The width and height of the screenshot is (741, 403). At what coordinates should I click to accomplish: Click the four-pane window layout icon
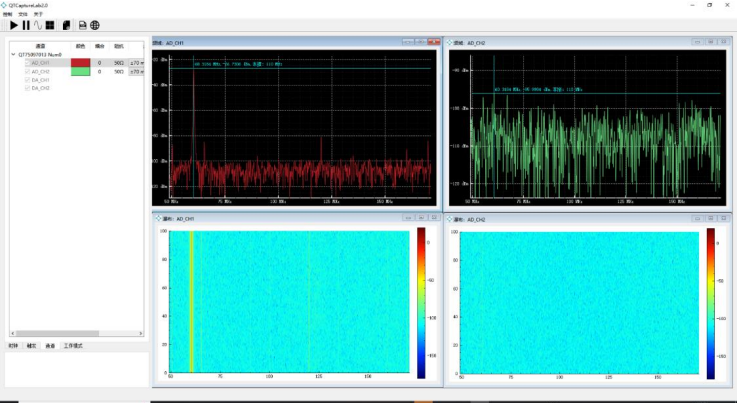tap(50, 25)
